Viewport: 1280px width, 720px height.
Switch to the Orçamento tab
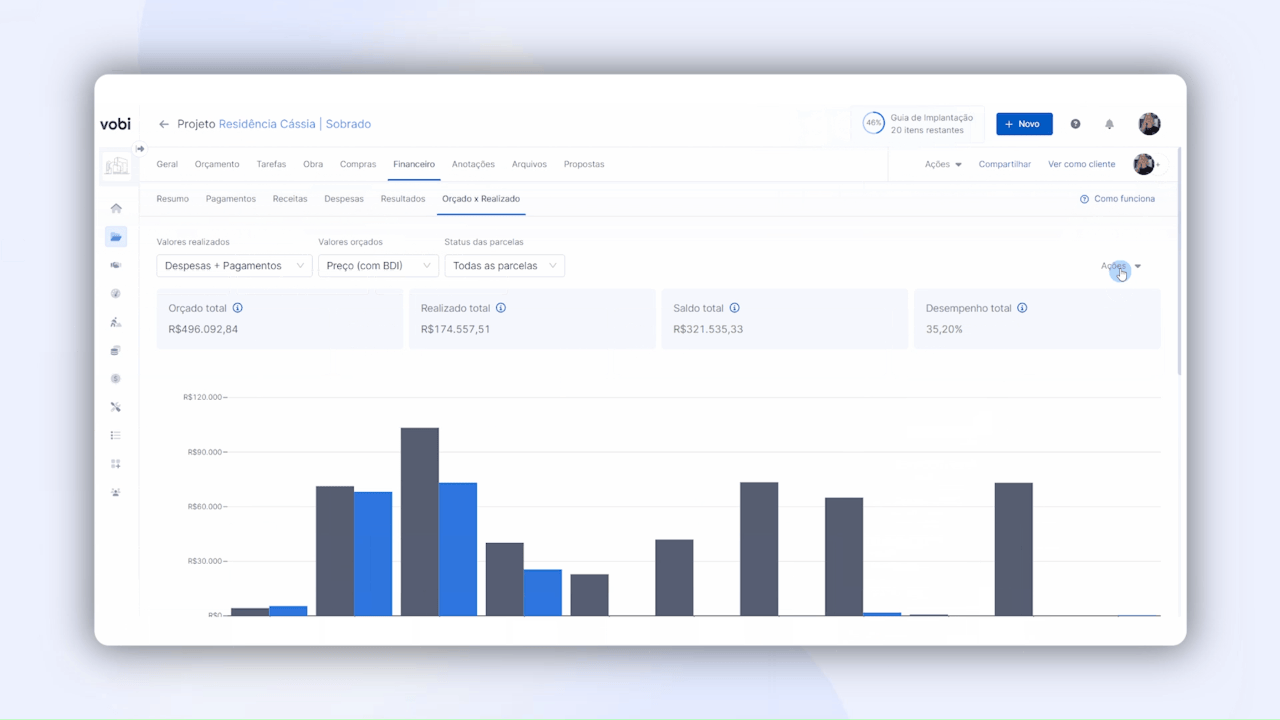[x=217, y=164]
